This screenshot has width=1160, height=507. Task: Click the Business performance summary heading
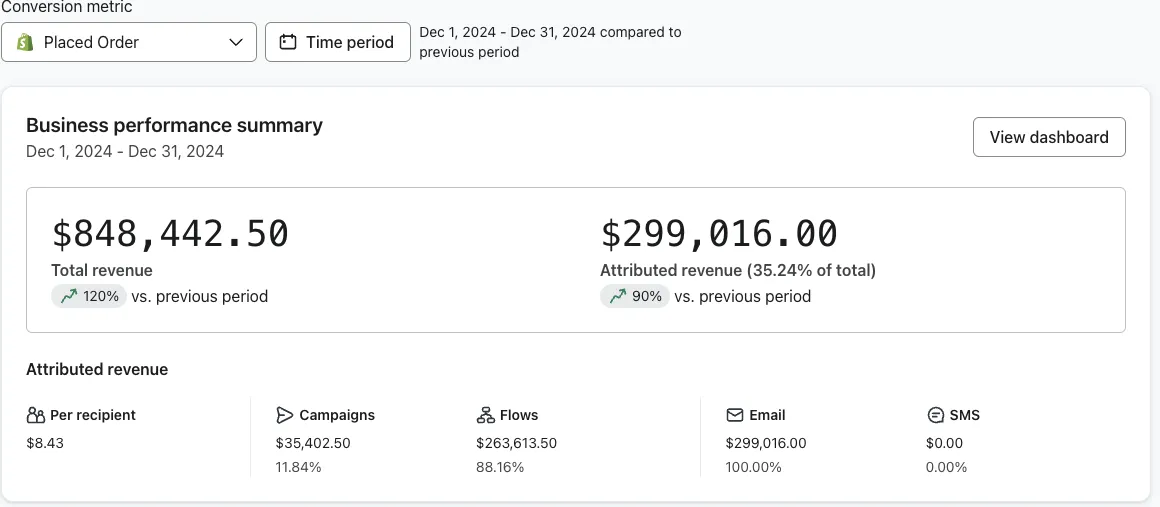(x=174, y=125)
